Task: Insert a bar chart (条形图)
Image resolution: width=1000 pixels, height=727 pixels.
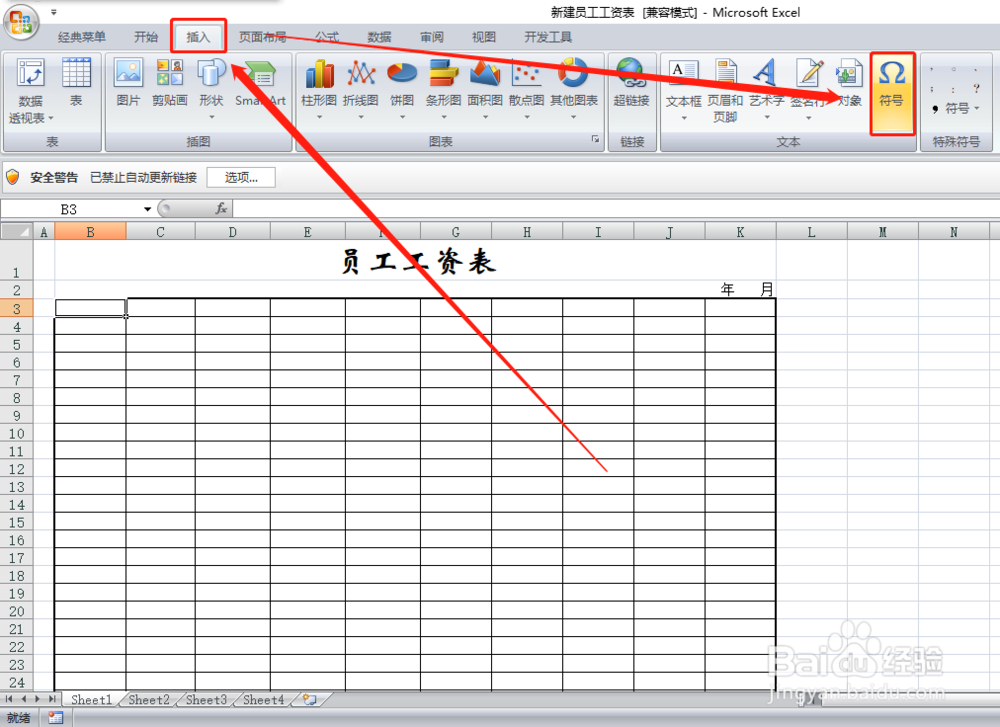Action: point(443,89)
